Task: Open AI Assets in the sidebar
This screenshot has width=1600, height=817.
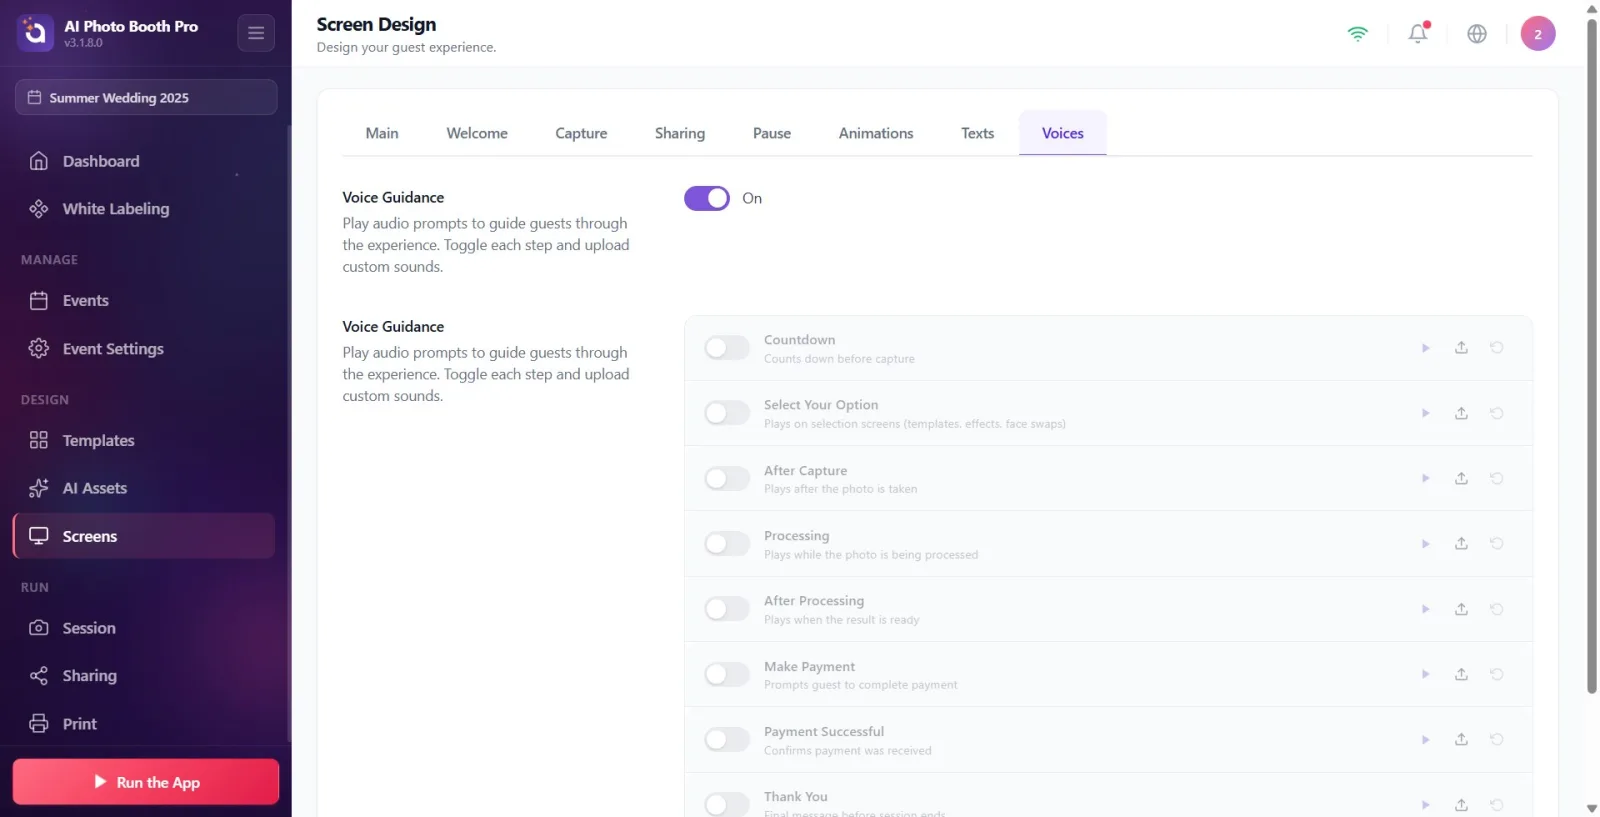Action: (144, 488)
